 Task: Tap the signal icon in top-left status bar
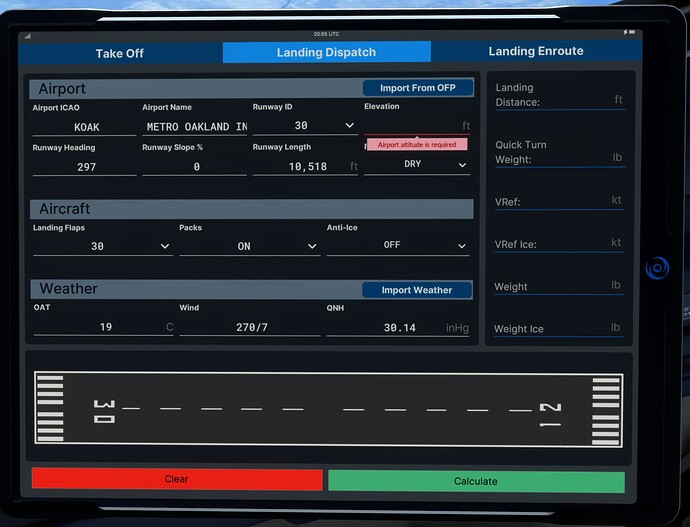click(28, 34)
